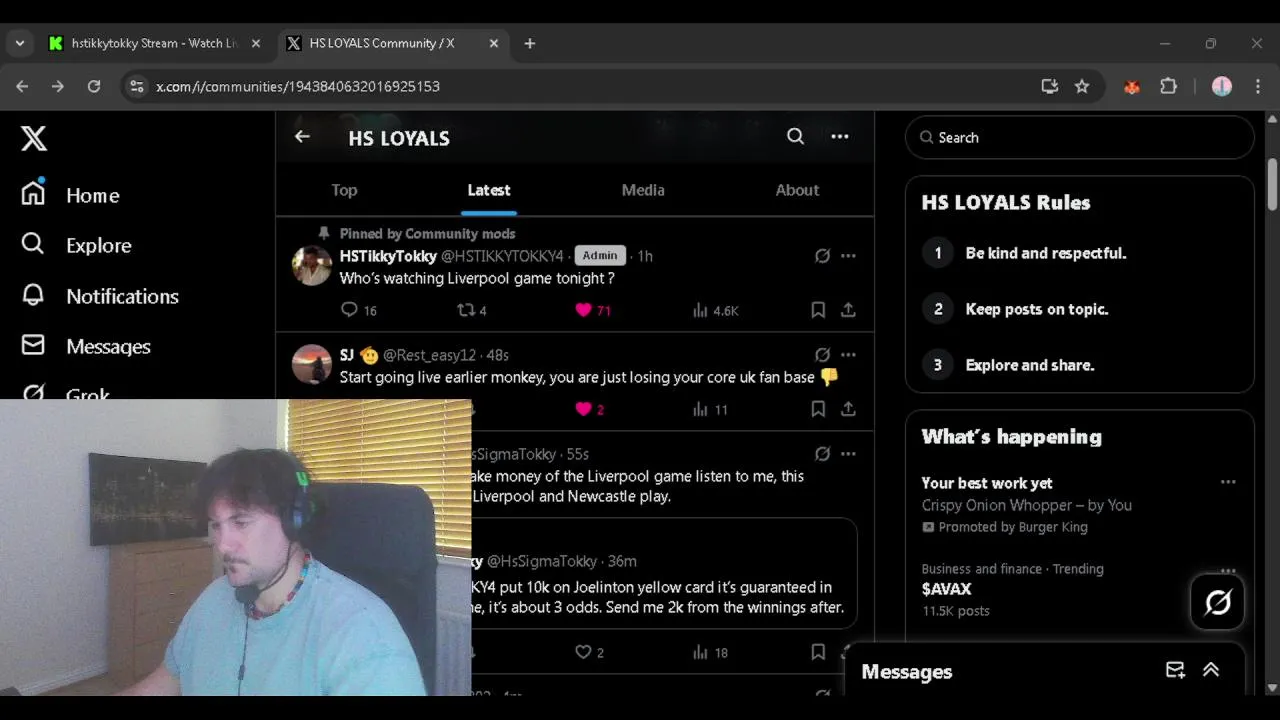Open the Explore page
1280x720 pixels.
coord(76,245)
